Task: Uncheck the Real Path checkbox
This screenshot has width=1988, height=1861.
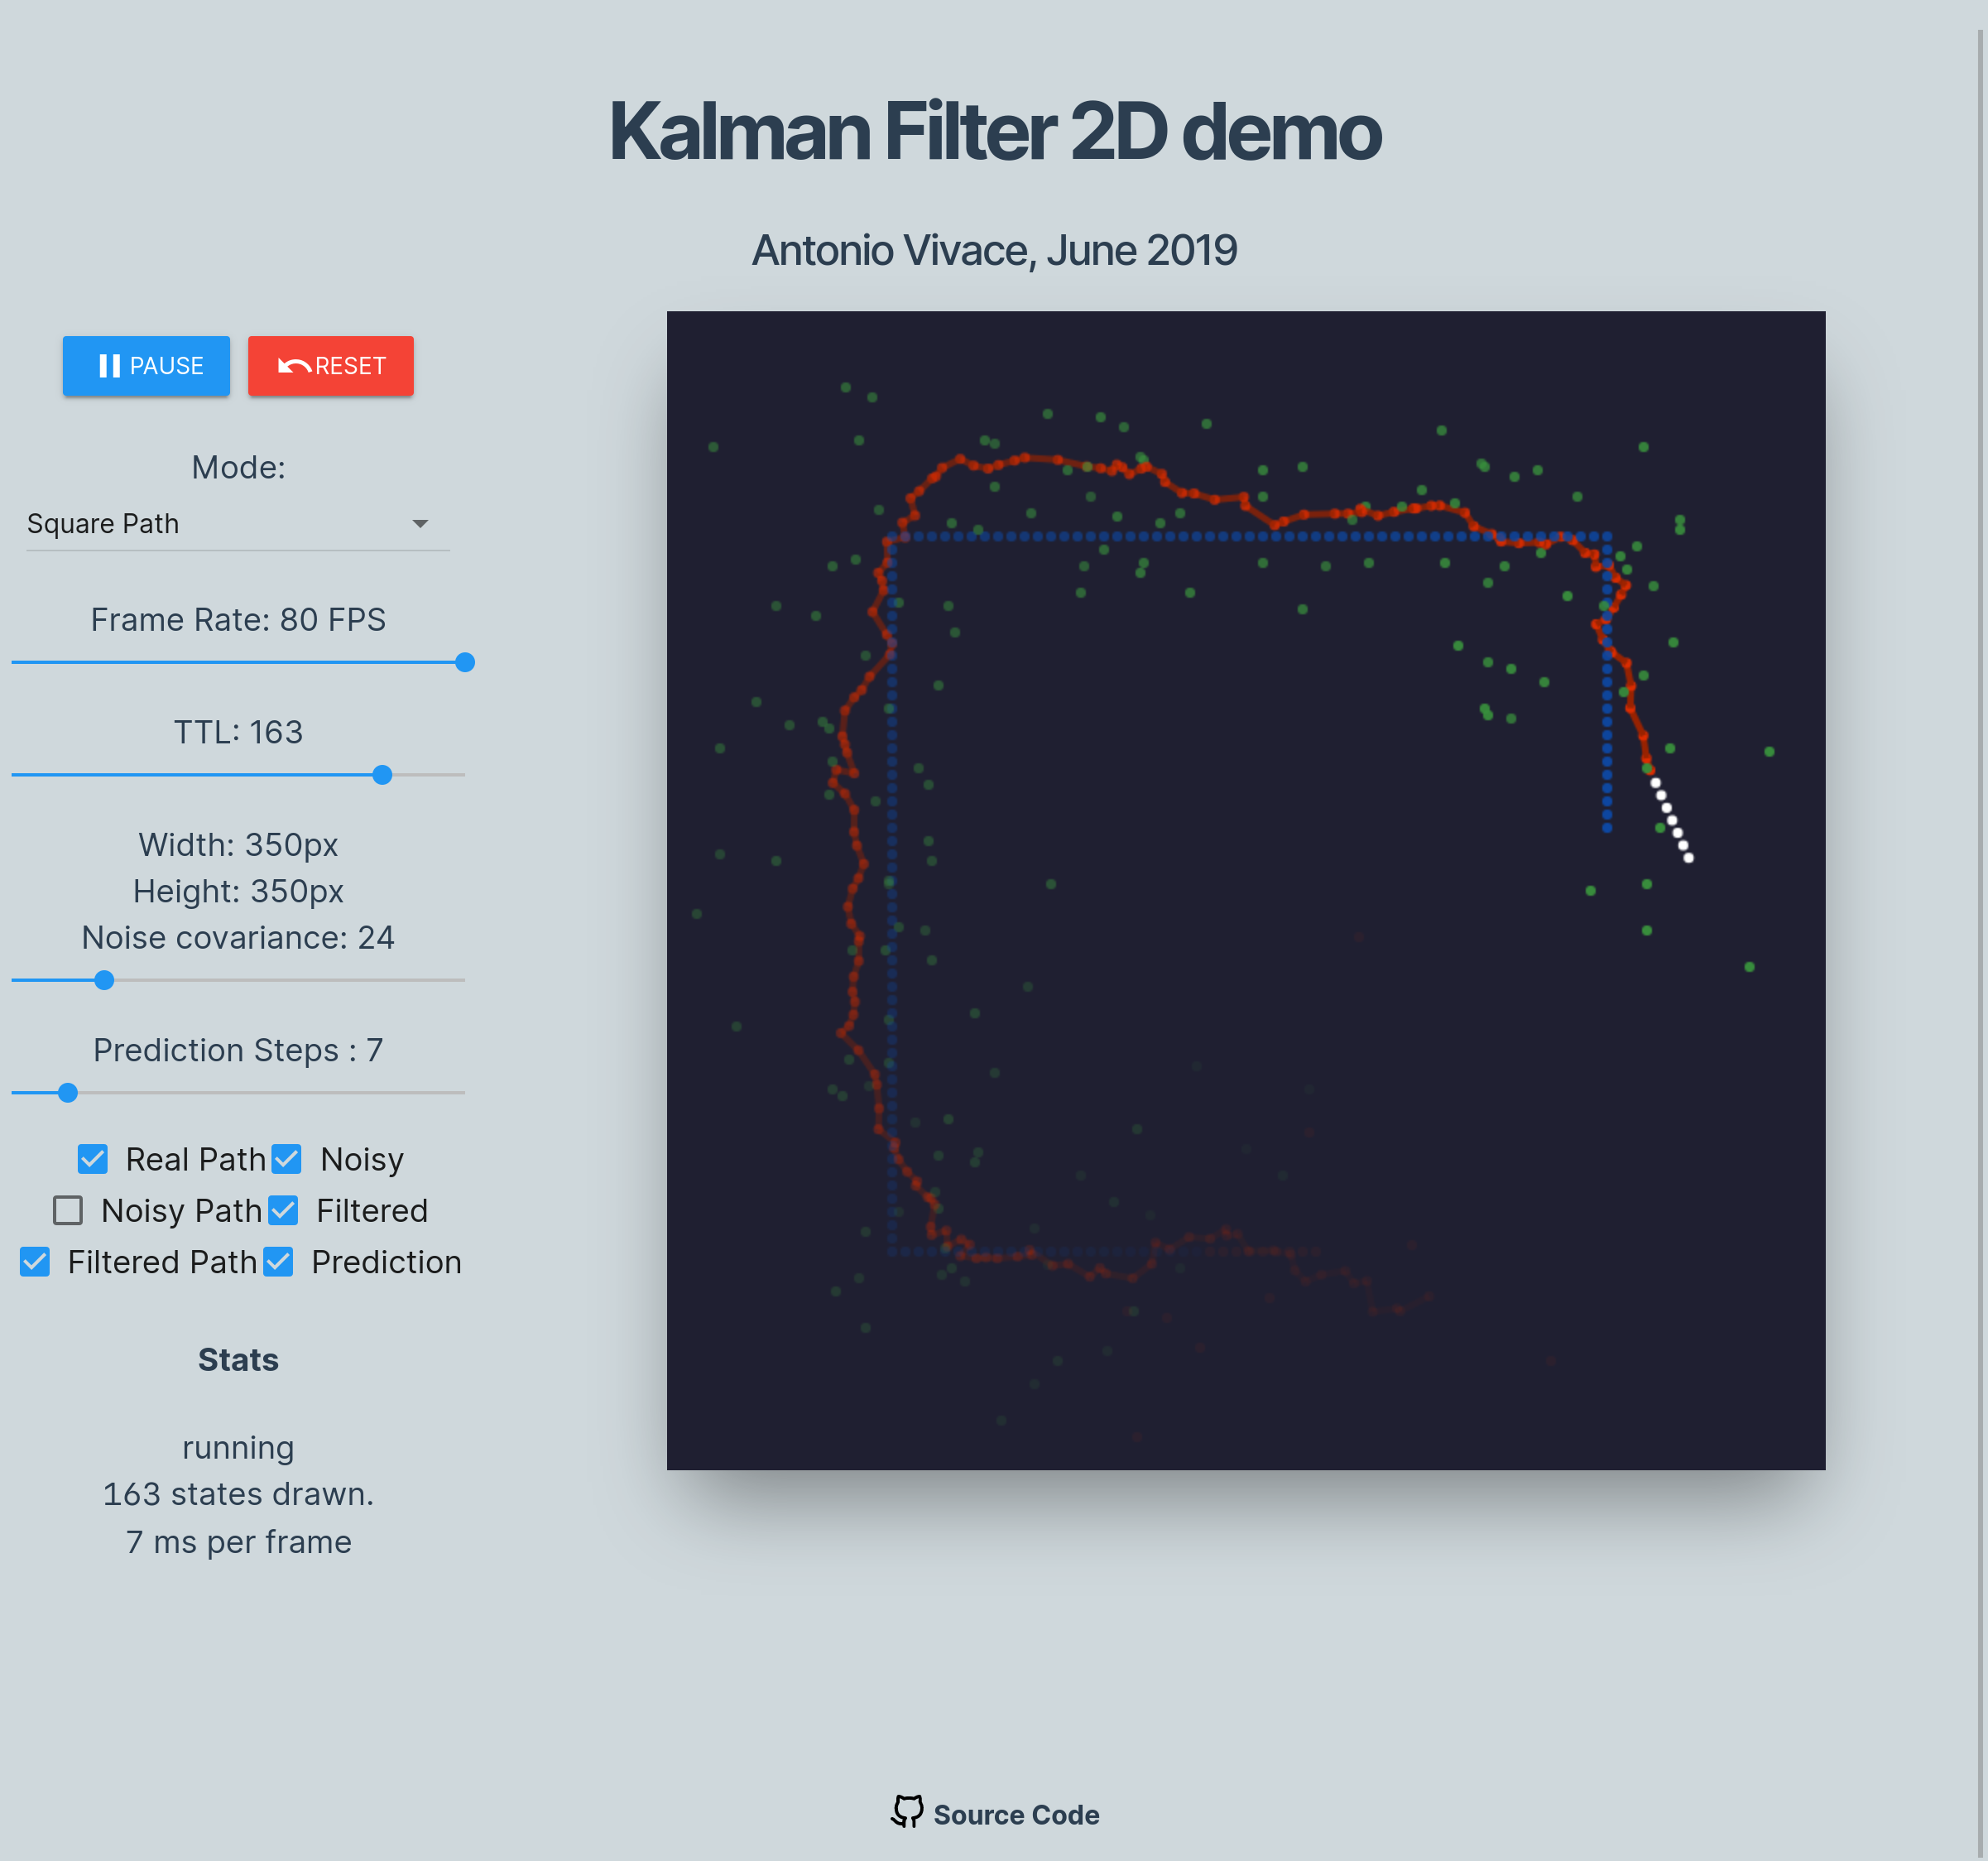Action: pos(93,1159)
